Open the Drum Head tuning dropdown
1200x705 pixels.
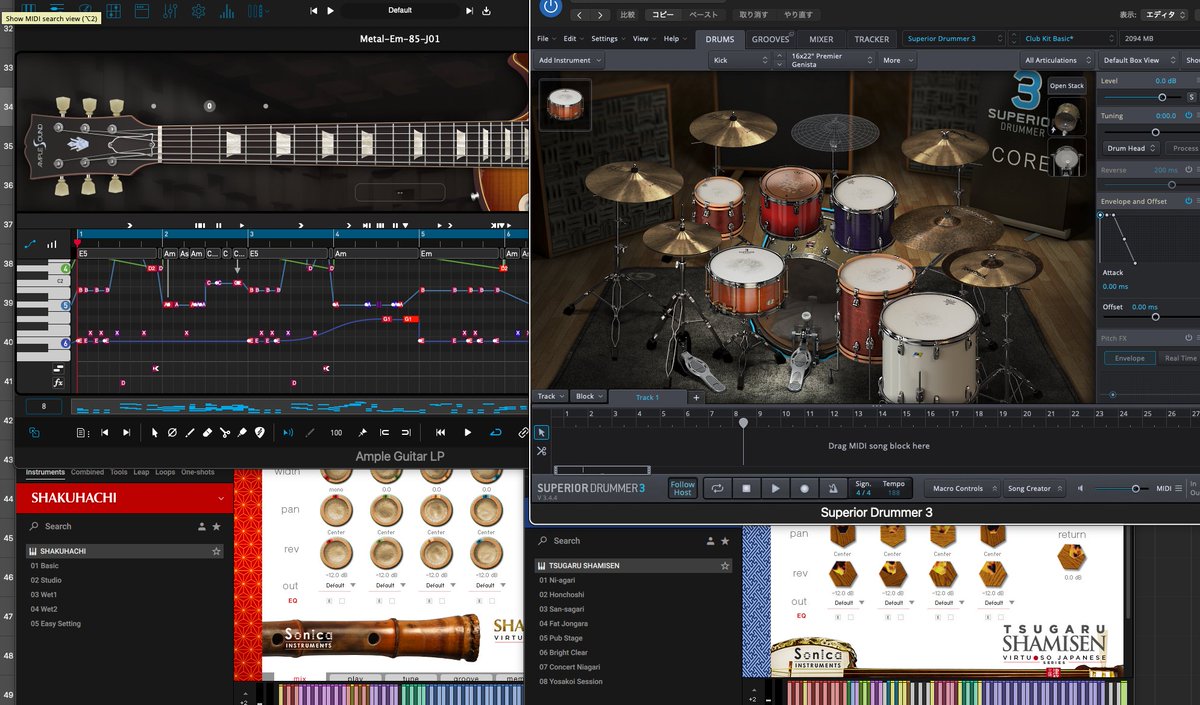click(x=1130, y=148)
